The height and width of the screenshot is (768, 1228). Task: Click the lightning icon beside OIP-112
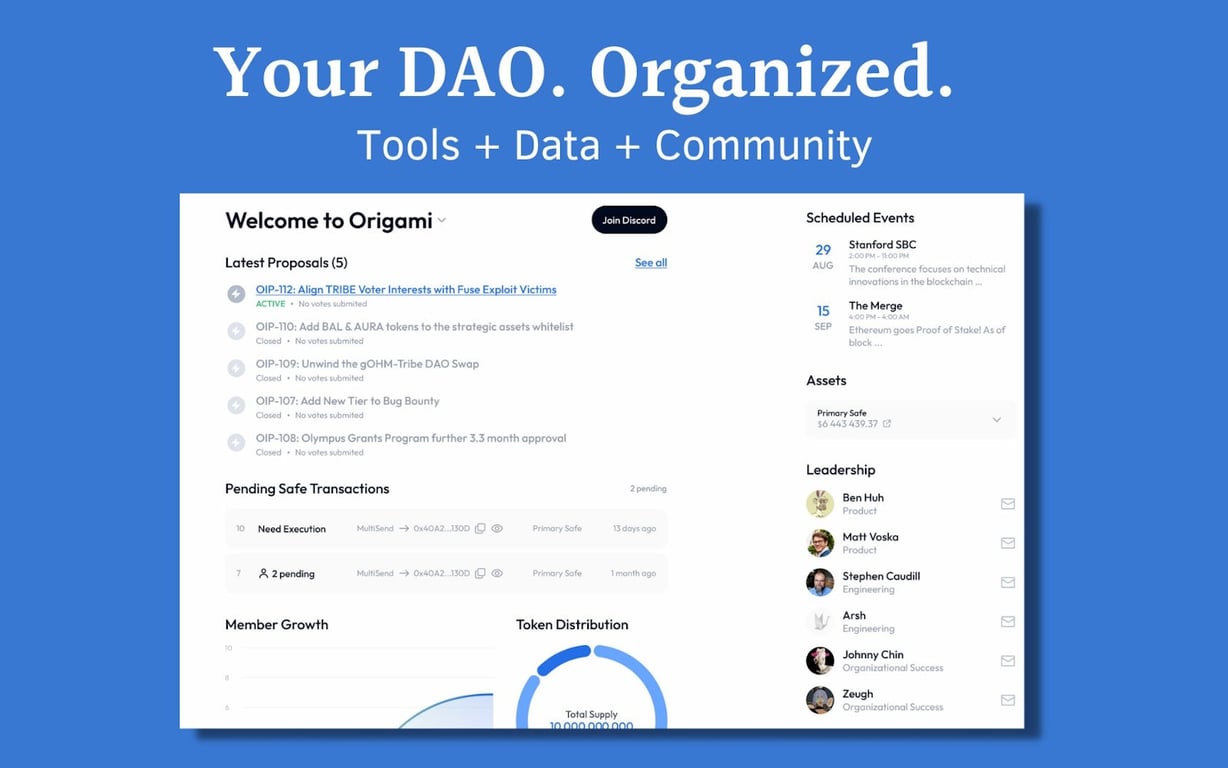click(x=236, y=294)
